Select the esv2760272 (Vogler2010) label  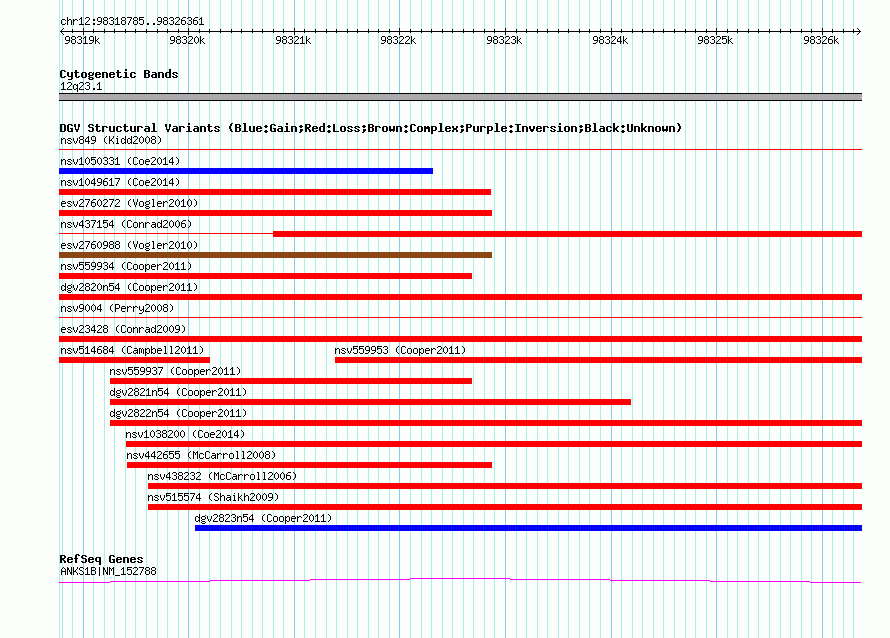tap(129, 203)
